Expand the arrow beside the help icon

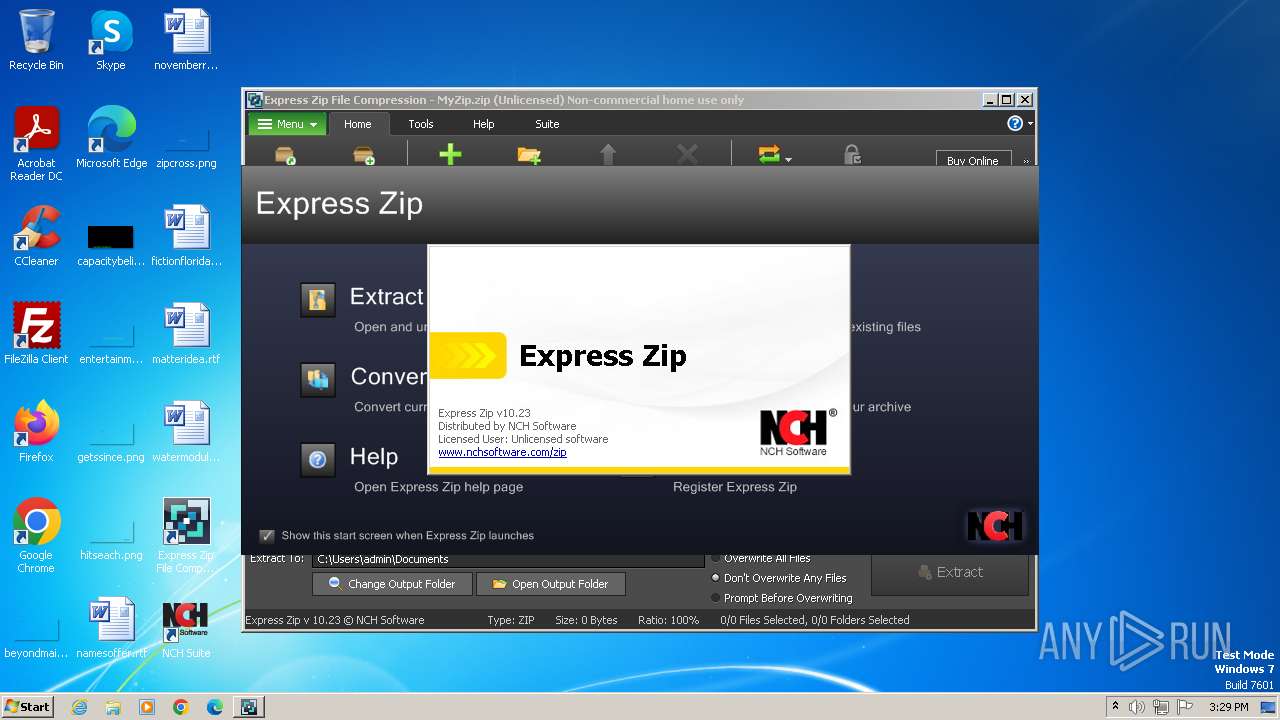(1030, 123)
